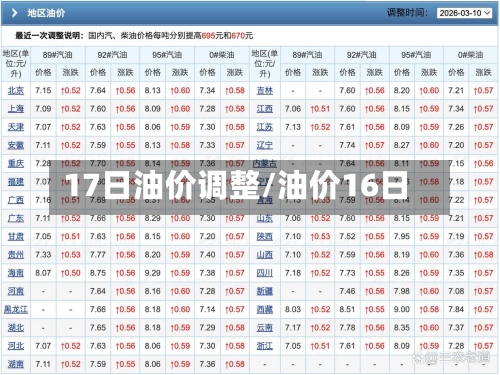Select the 云南 region link
This screenshot has width=500, height=375.
pyautogui.click(x=265, y=328)
